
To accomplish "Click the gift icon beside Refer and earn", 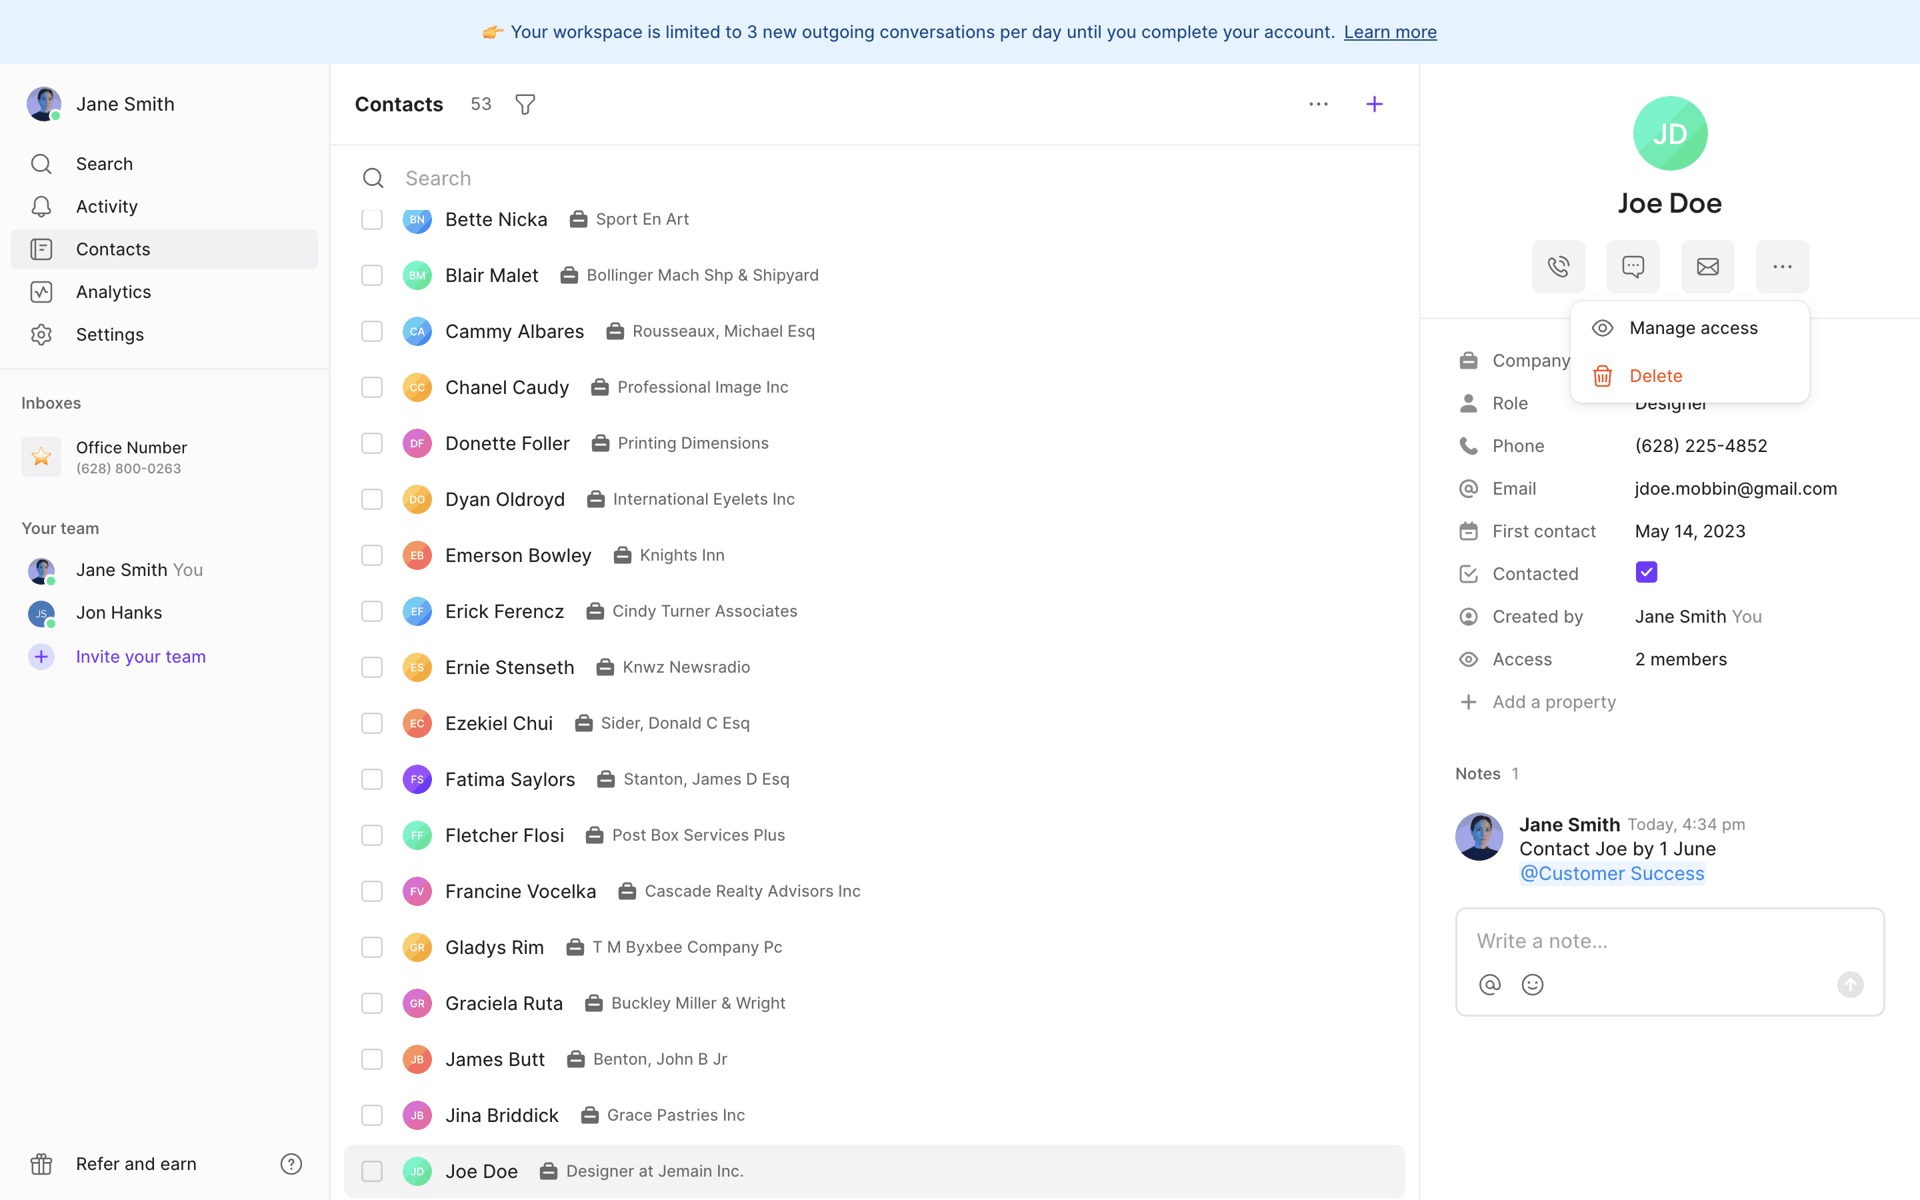I will point(41,1164).
